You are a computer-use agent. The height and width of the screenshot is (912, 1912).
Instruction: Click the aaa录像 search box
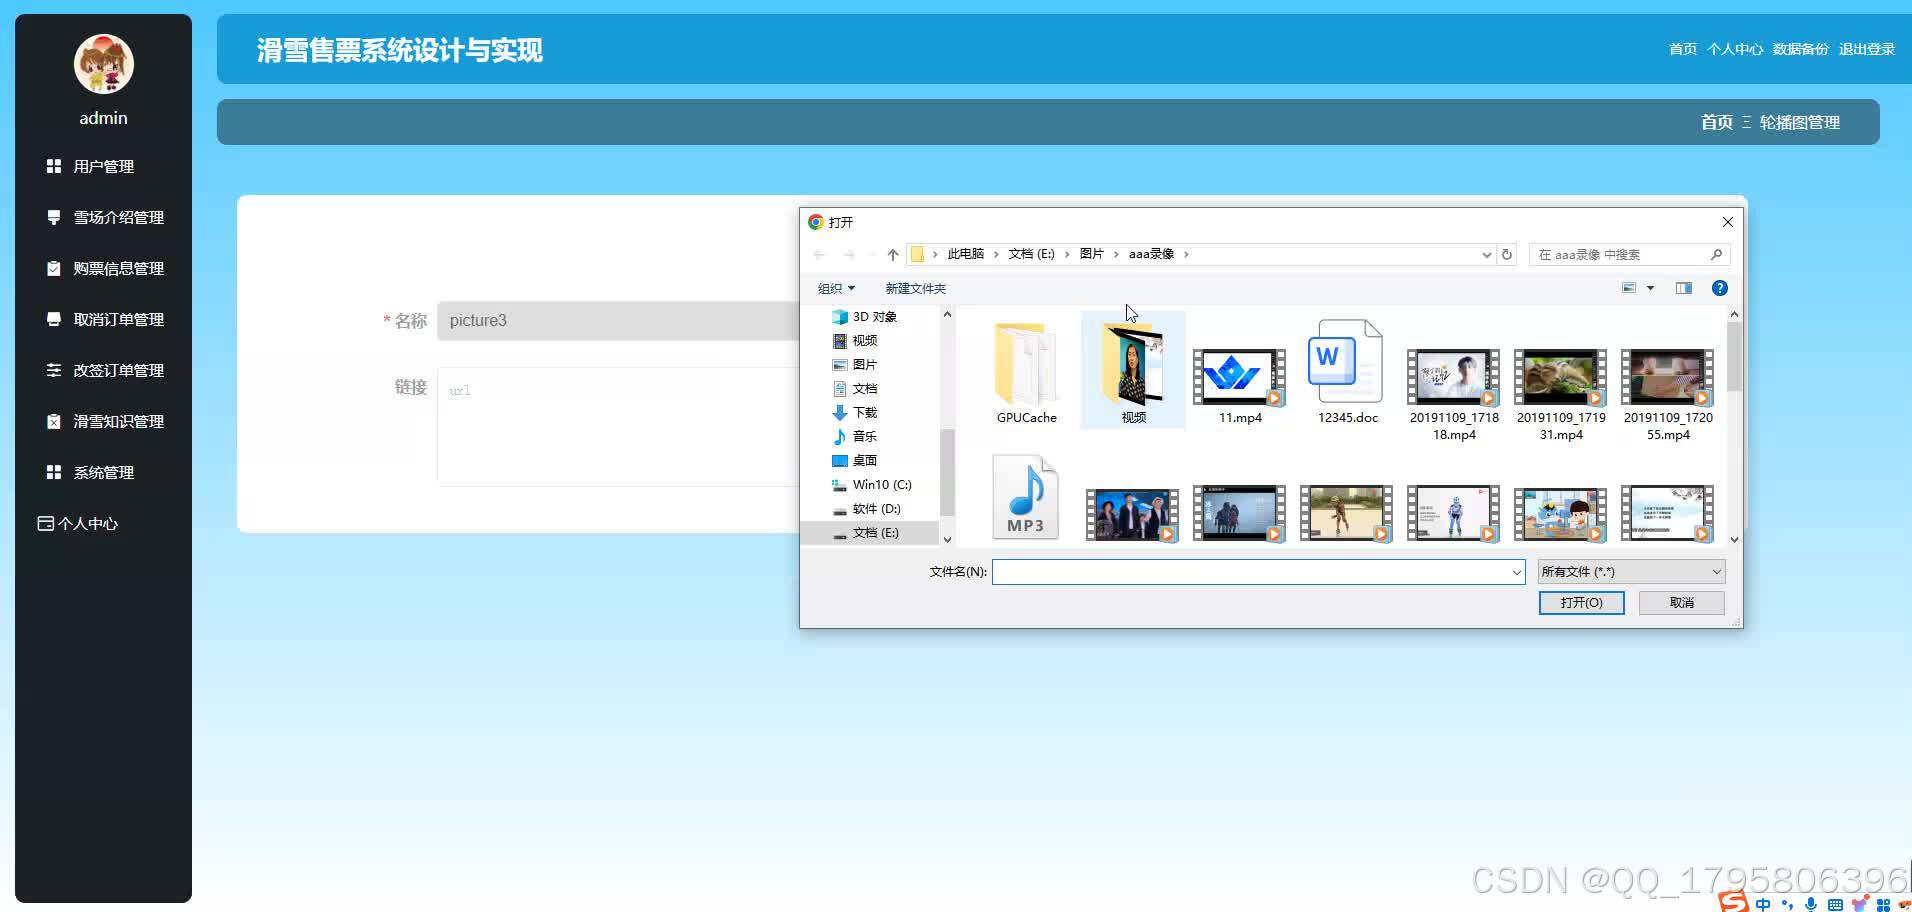(x=1629, y=254)
